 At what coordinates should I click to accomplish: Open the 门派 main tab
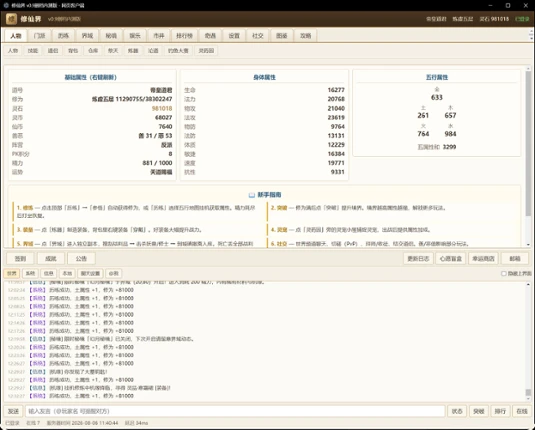coord(40,35)
